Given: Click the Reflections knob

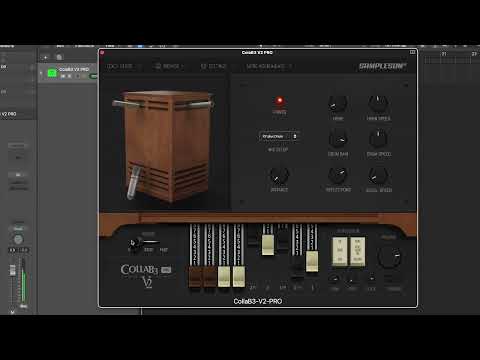Looking at the screenshot, I should (x=338, y=175).
